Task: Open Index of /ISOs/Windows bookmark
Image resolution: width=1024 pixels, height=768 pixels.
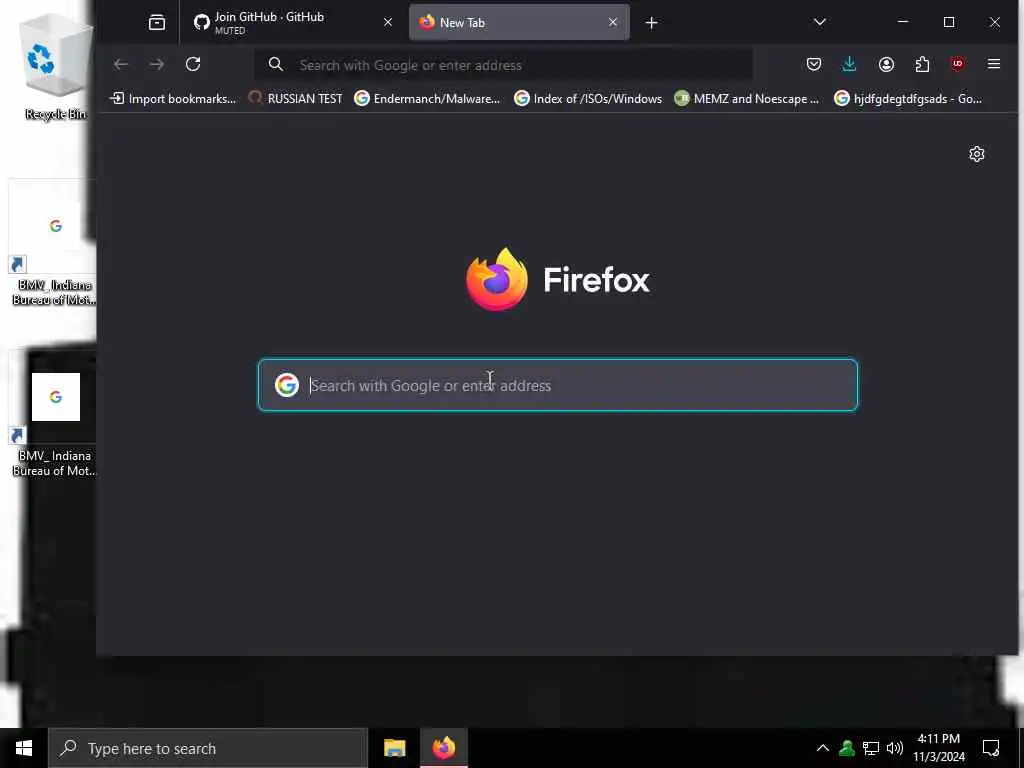Action: [x=588, y=99]
